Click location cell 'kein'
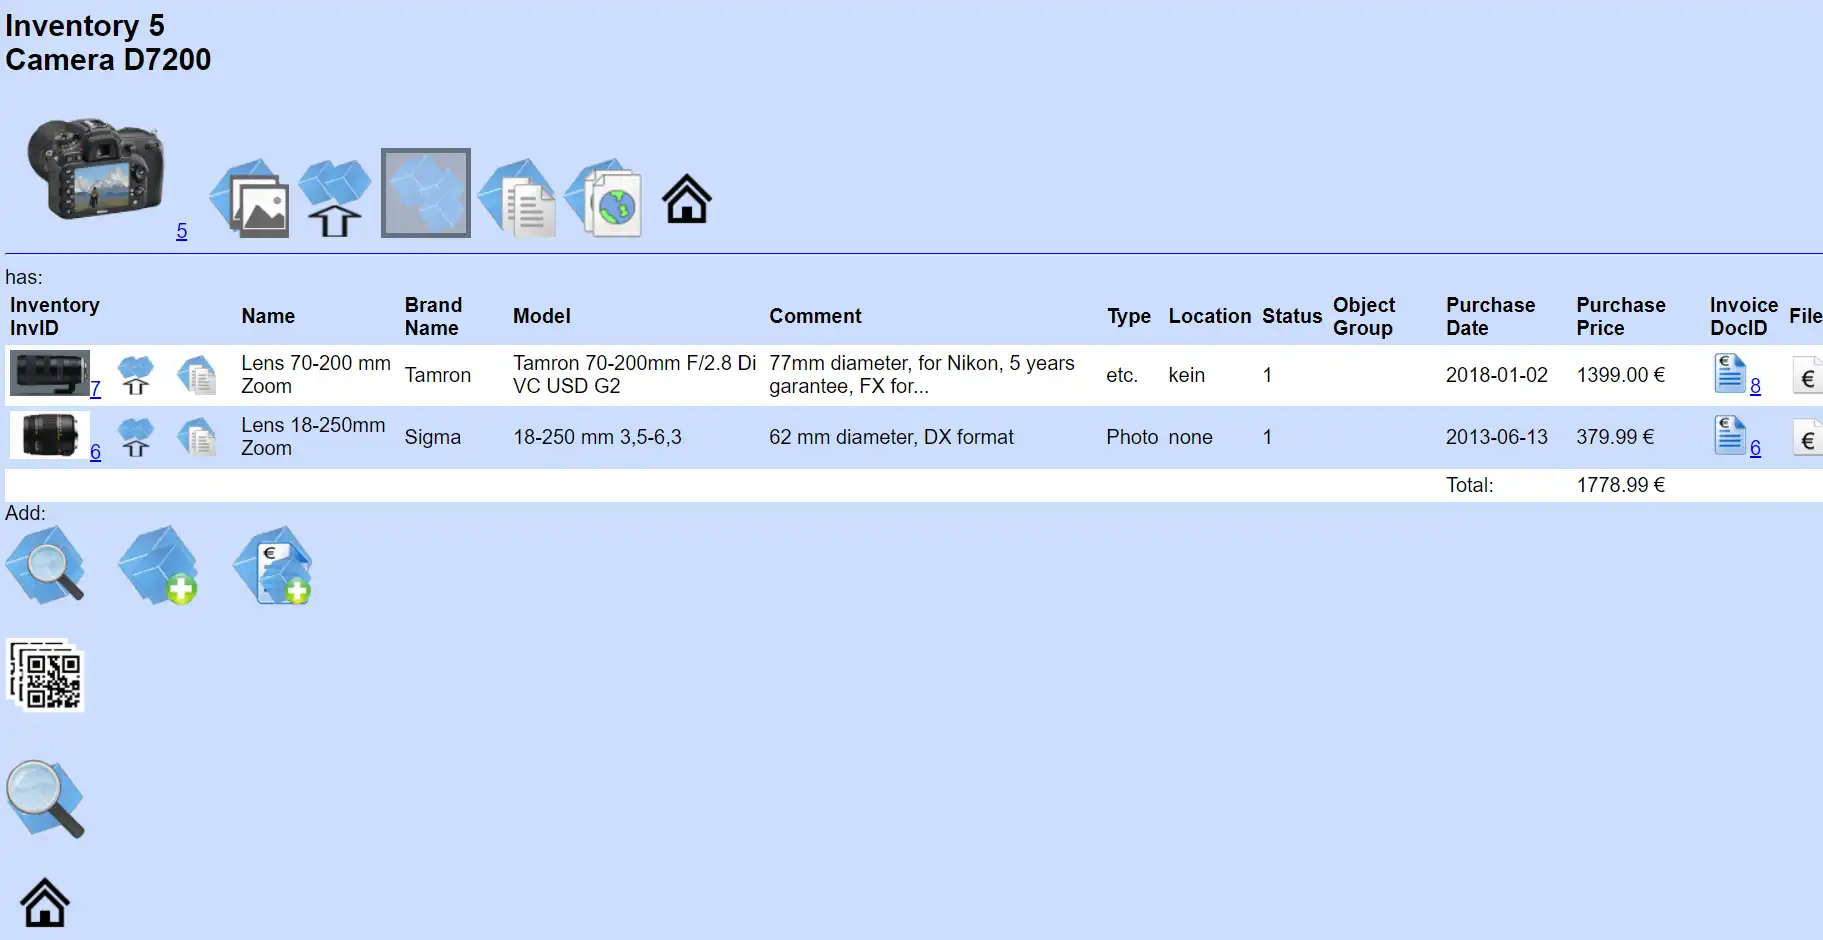Screen dimensions: 1823x940 pos(1186,375)
